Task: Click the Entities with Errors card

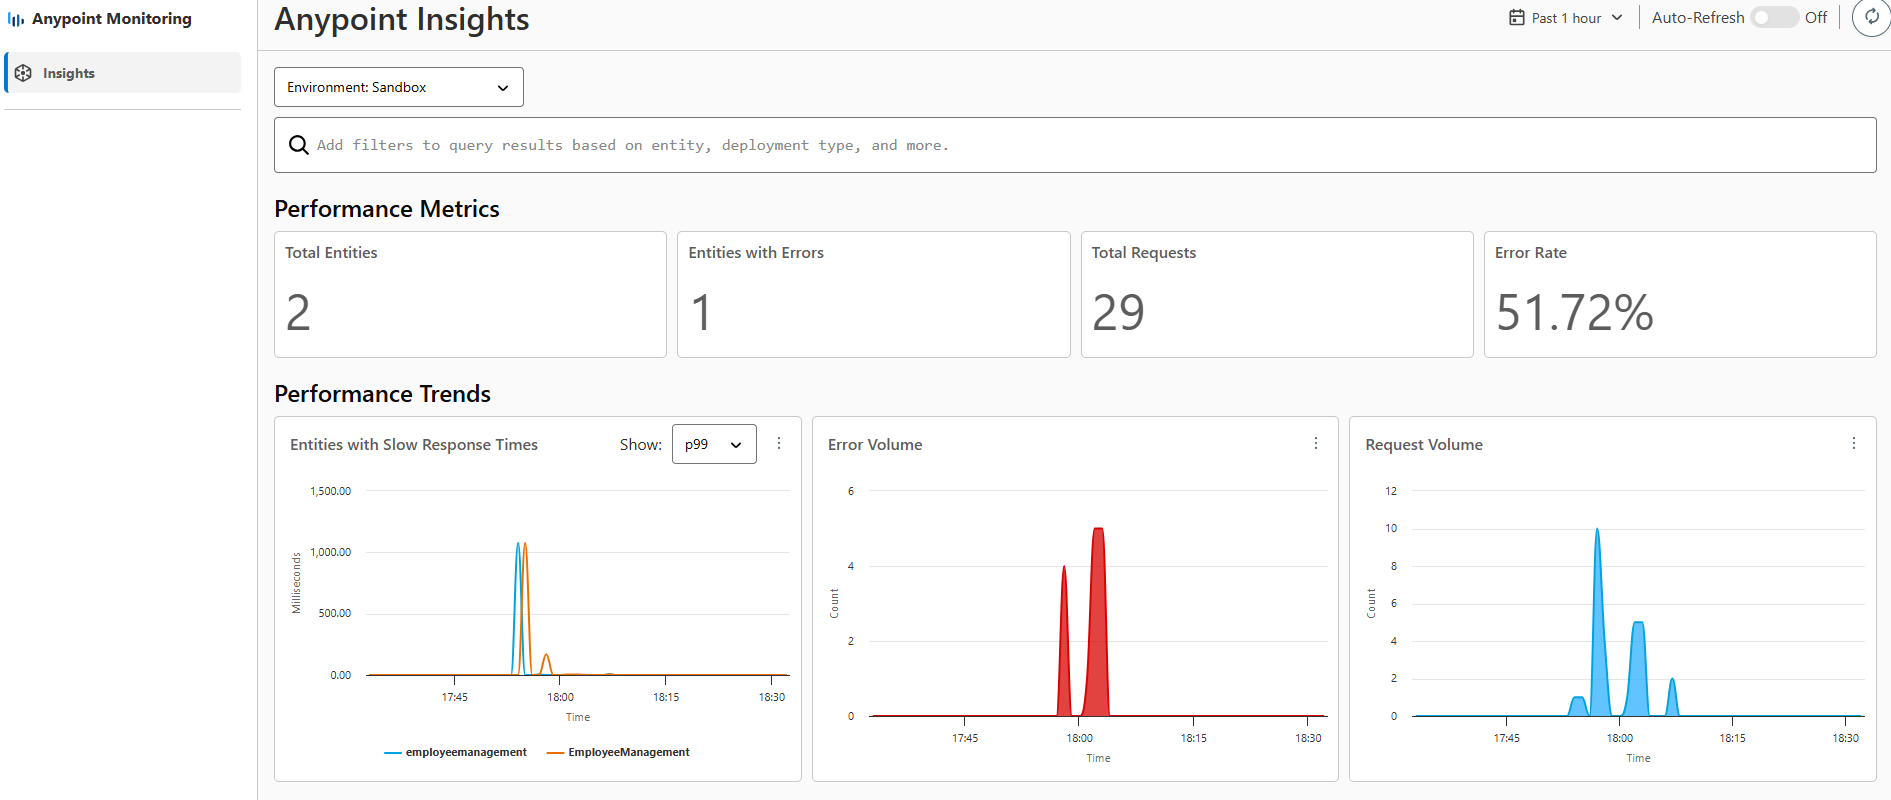Action: 873,294
